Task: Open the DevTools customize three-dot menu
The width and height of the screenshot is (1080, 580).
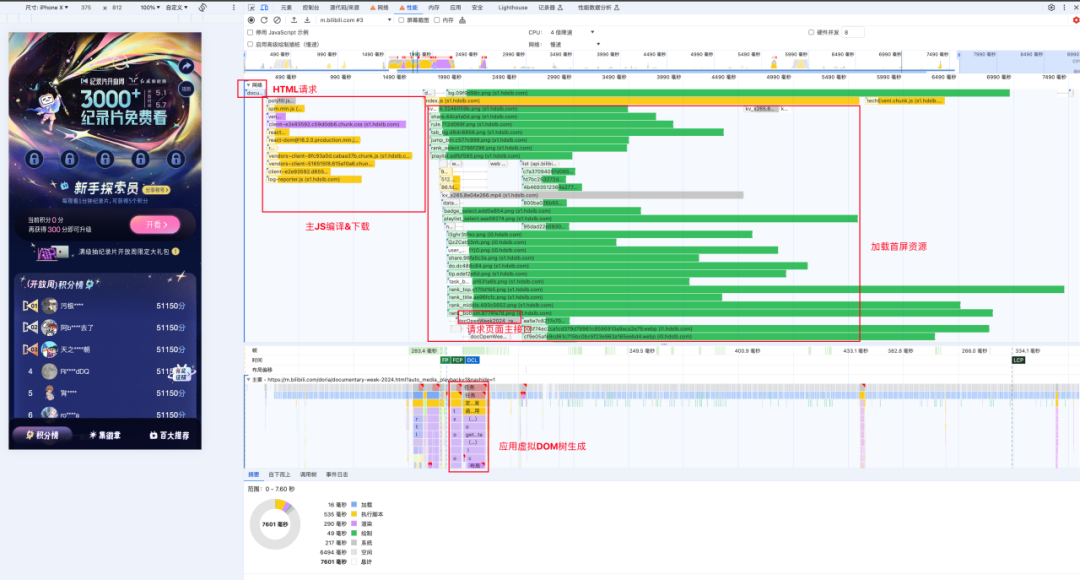Action: pyautogui.click(x=1064, y=8)
